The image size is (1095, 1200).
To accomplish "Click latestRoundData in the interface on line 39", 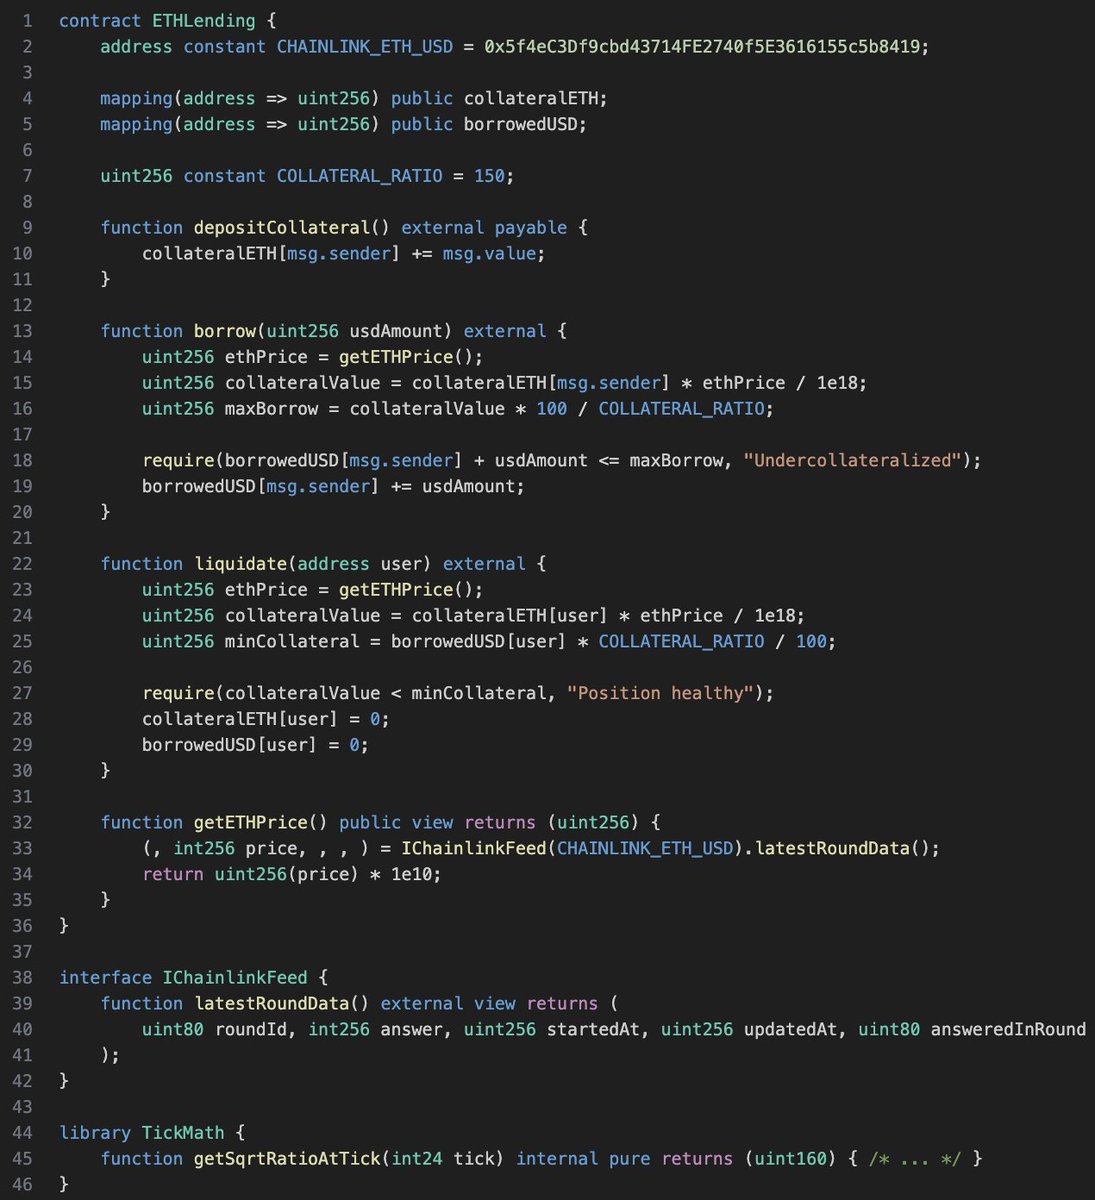I will pos(272,1004).
